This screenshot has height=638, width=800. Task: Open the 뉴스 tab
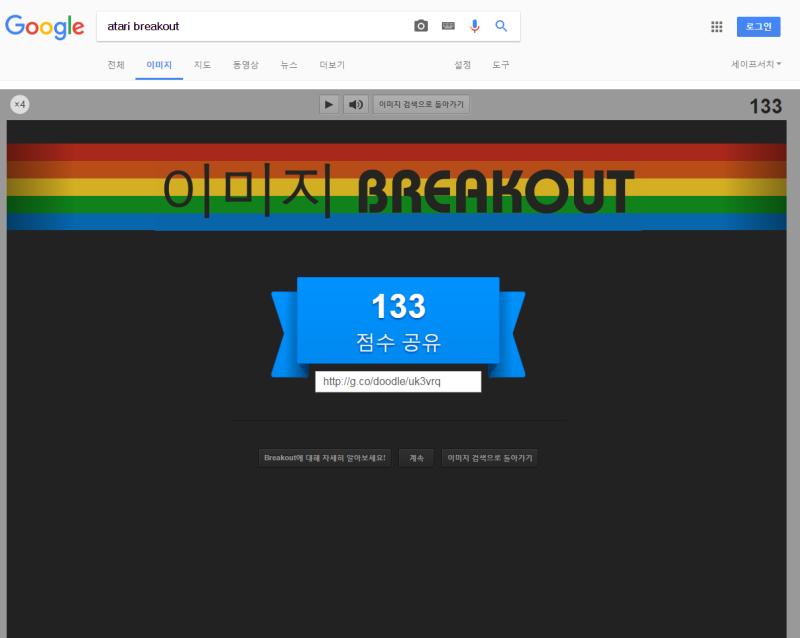[289, 65]
